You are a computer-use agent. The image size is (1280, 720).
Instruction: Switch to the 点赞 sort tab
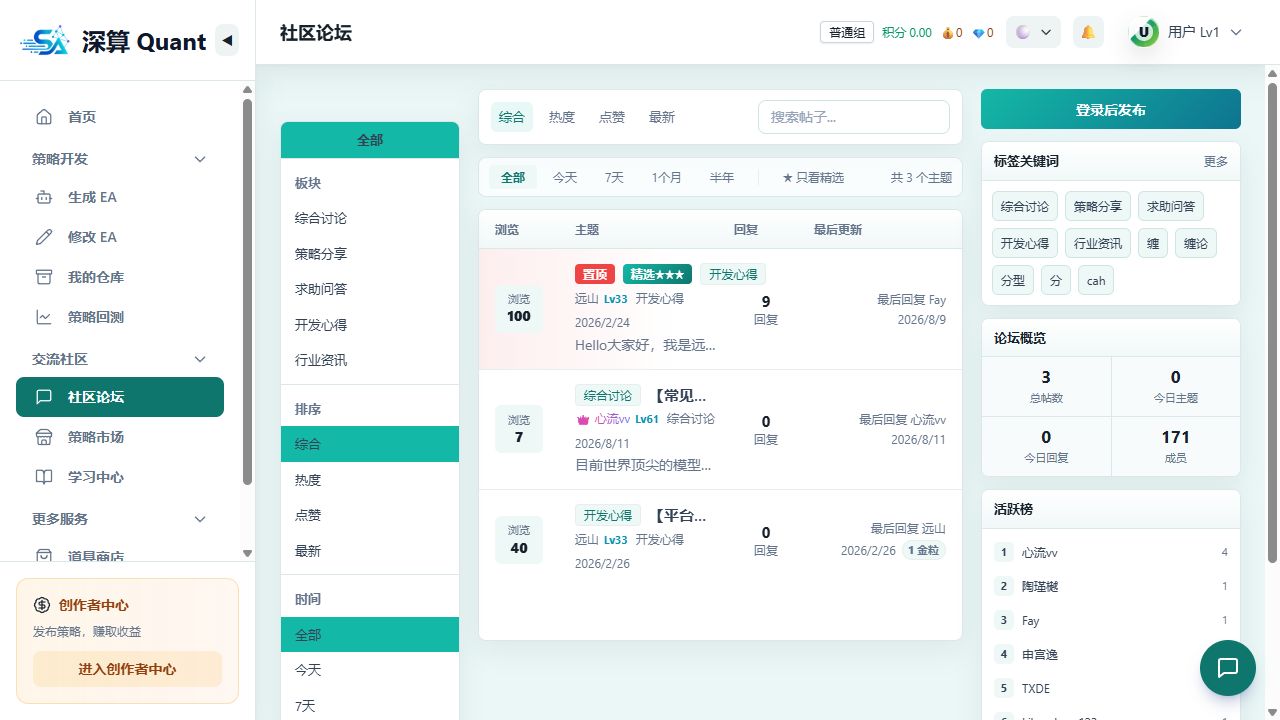[612, 117]
